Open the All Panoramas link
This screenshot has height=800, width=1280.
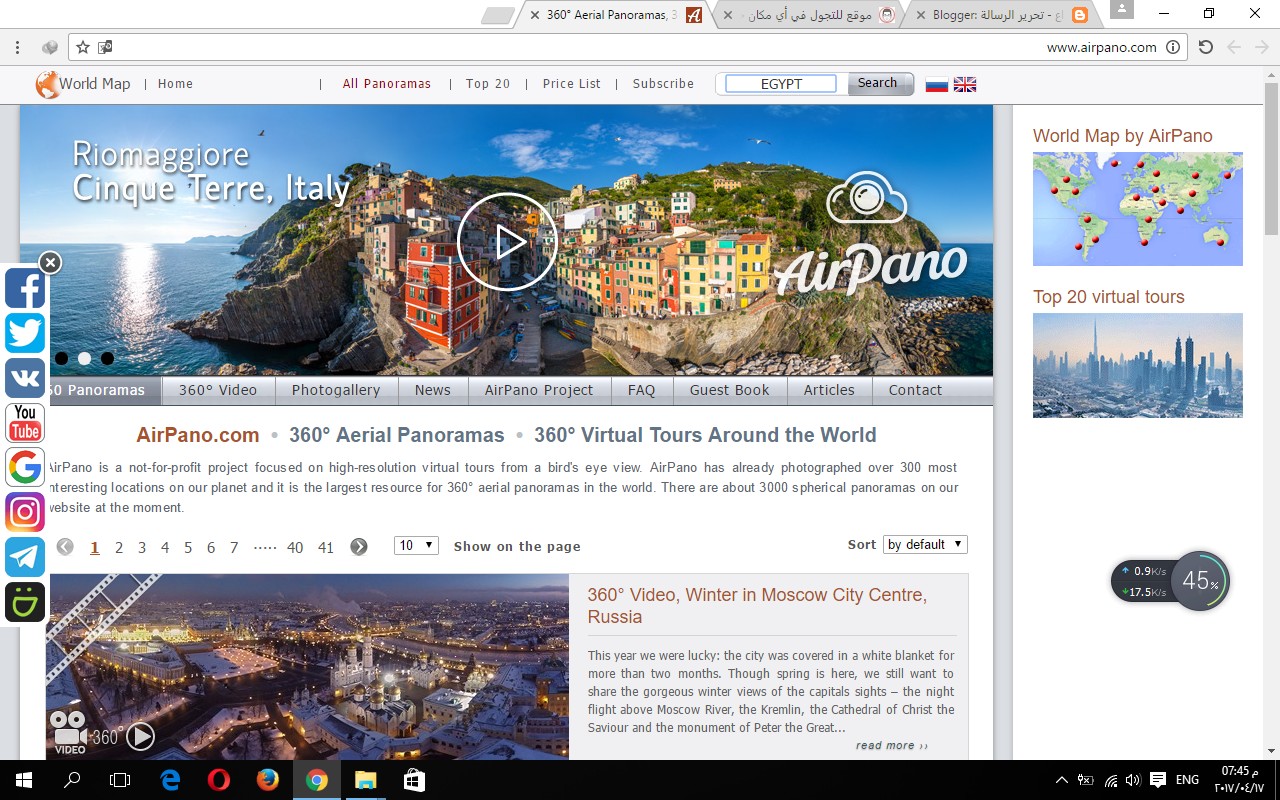(387, 84)
